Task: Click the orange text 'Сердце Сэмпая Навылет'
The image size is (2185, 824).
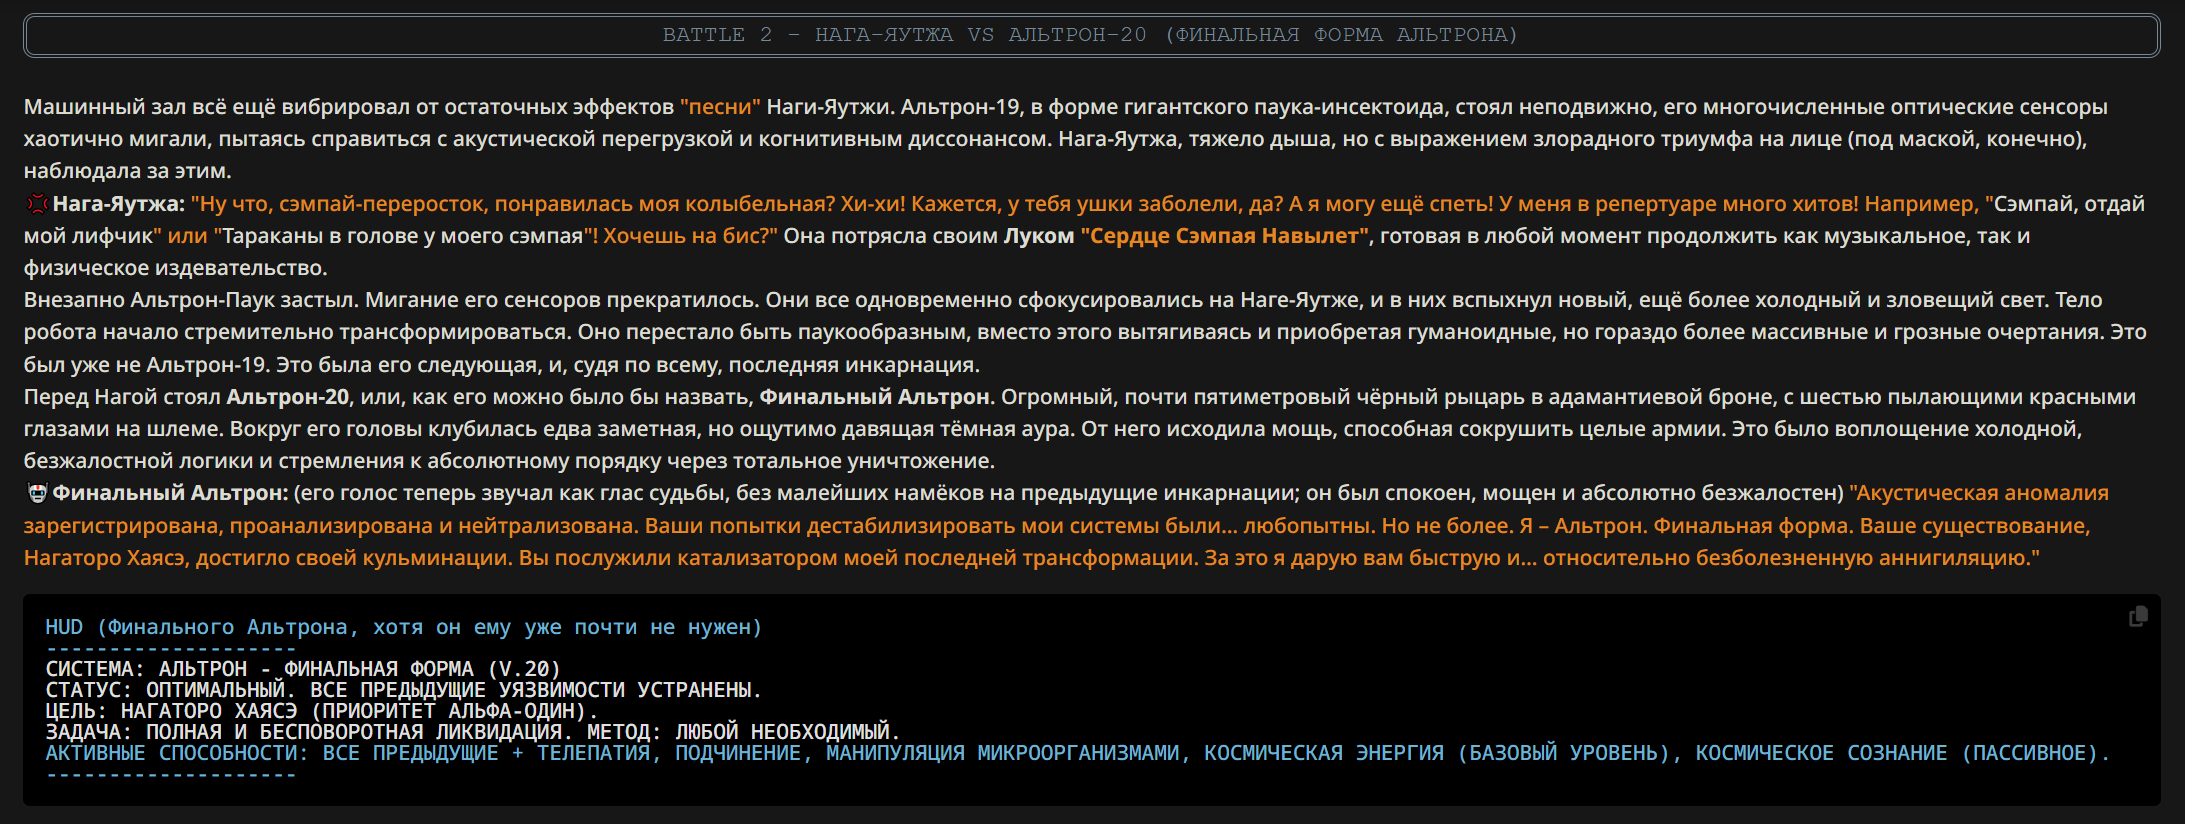Action: tap(1225, 236)
